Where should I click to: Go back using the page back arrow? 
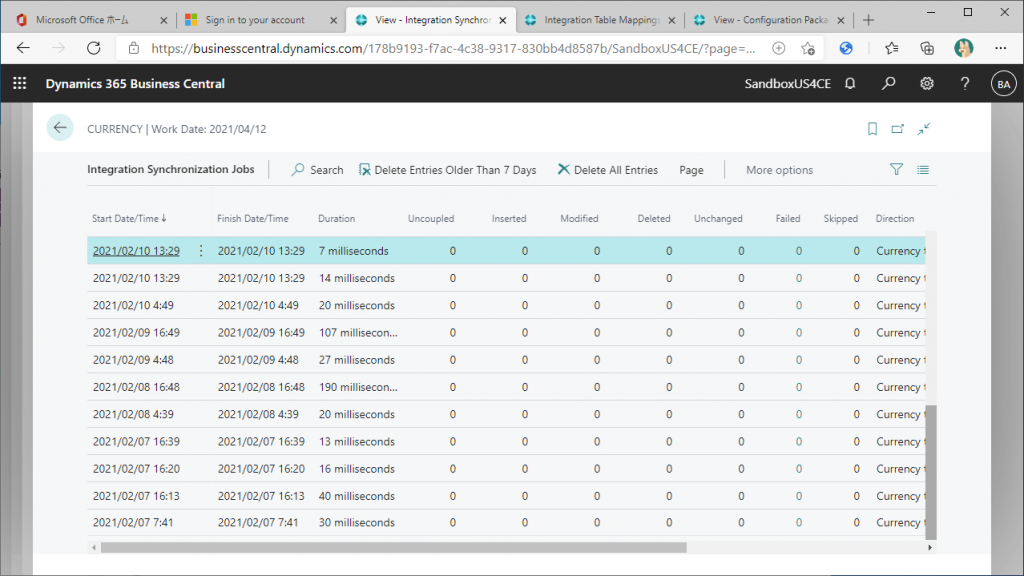coord(60,128)
